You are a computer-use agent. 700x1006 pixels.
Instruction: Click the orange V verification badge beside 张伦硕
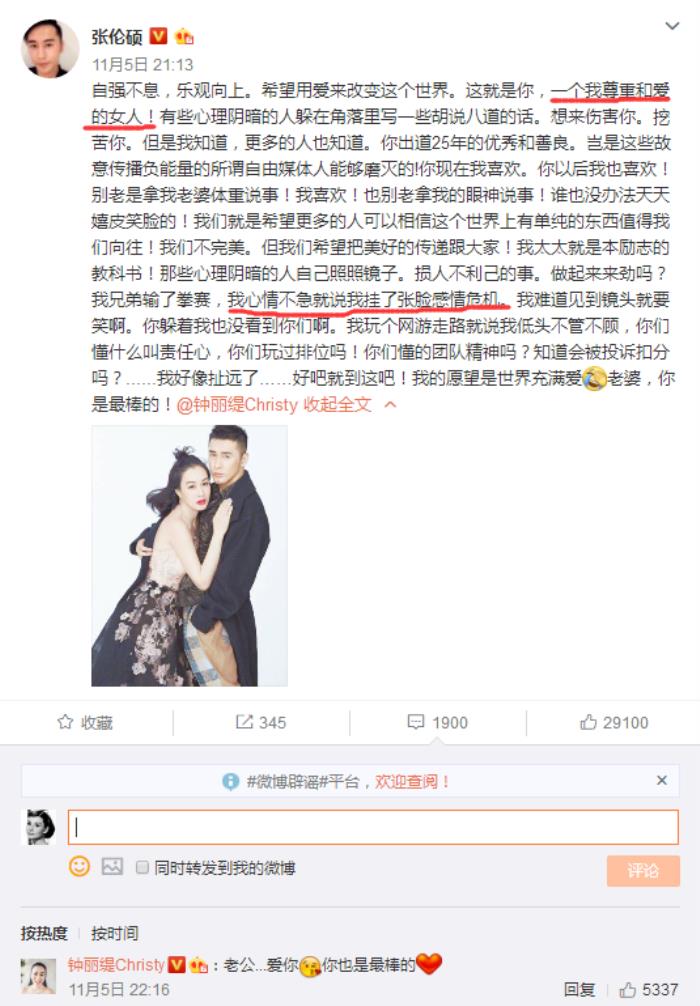[158, 36]
